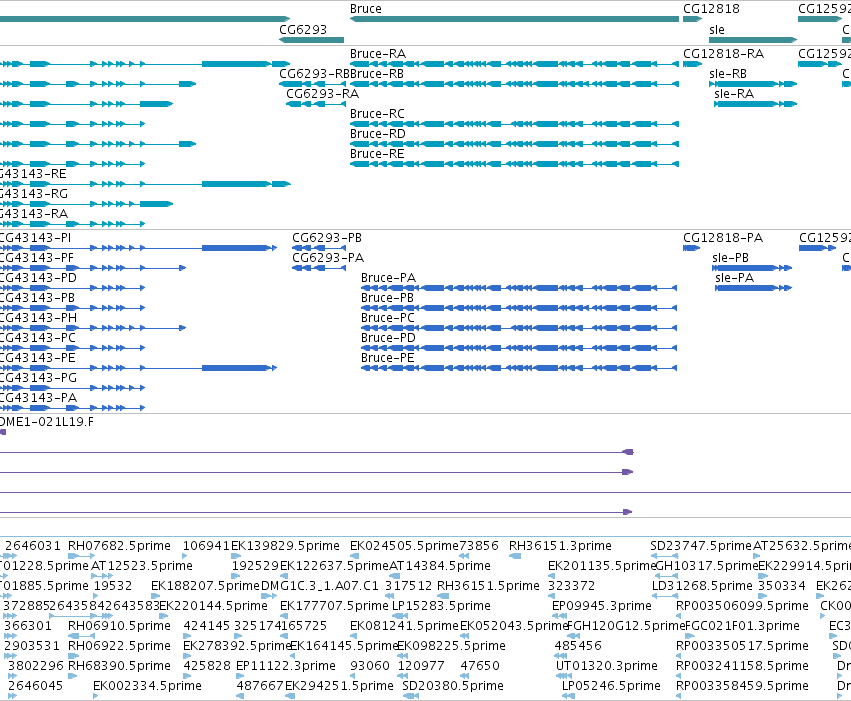Select EST SD23747.5prime
The width and height of the screenshot is (851, 701).
tap(701, 546)
